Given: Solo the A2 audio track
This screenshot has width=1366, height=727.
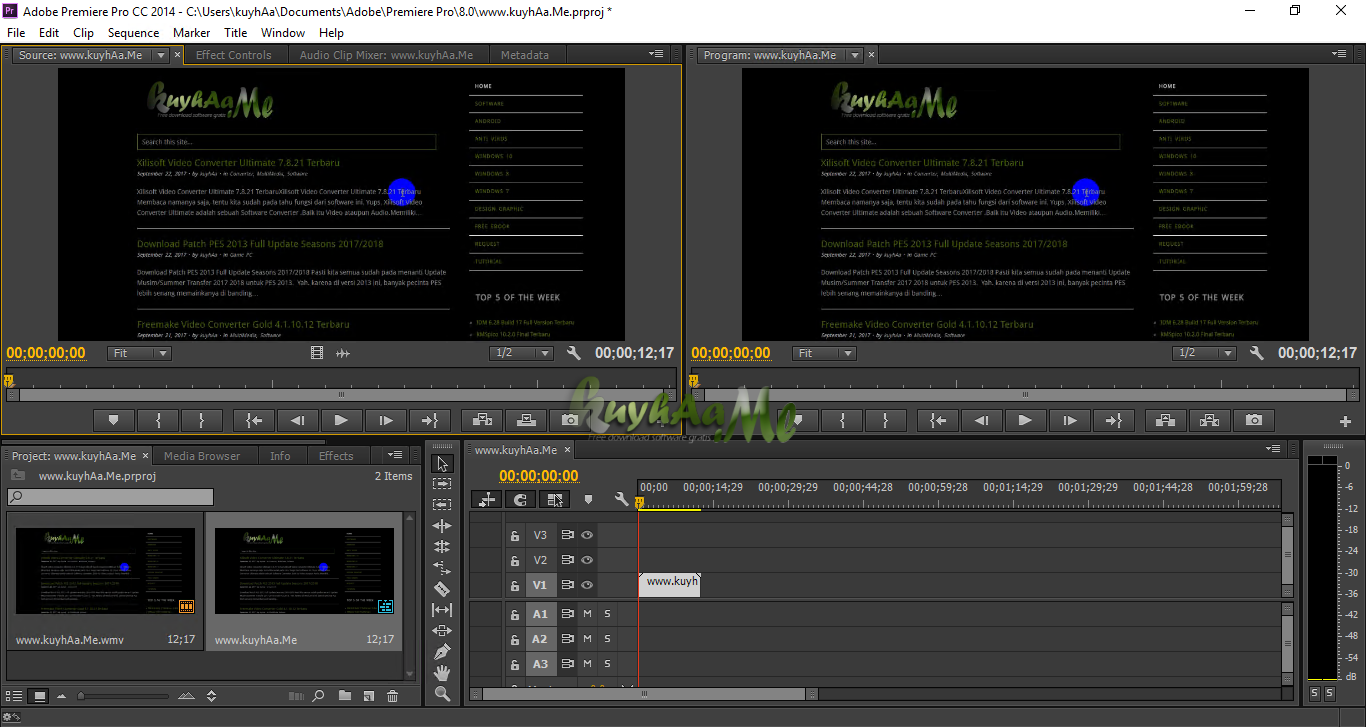Looking at the screenshot, I should (607, 638).
